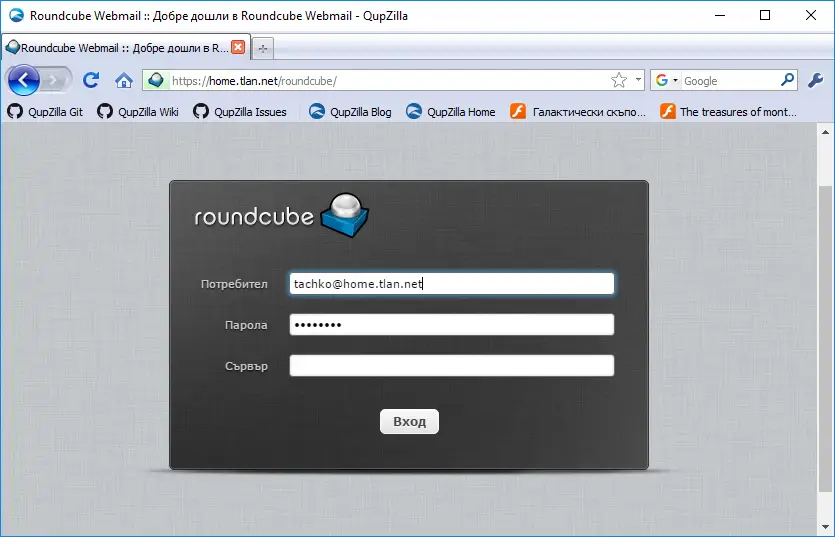Open a new tab with the plus button
This screenshot has width=835, height=537.
263,48
